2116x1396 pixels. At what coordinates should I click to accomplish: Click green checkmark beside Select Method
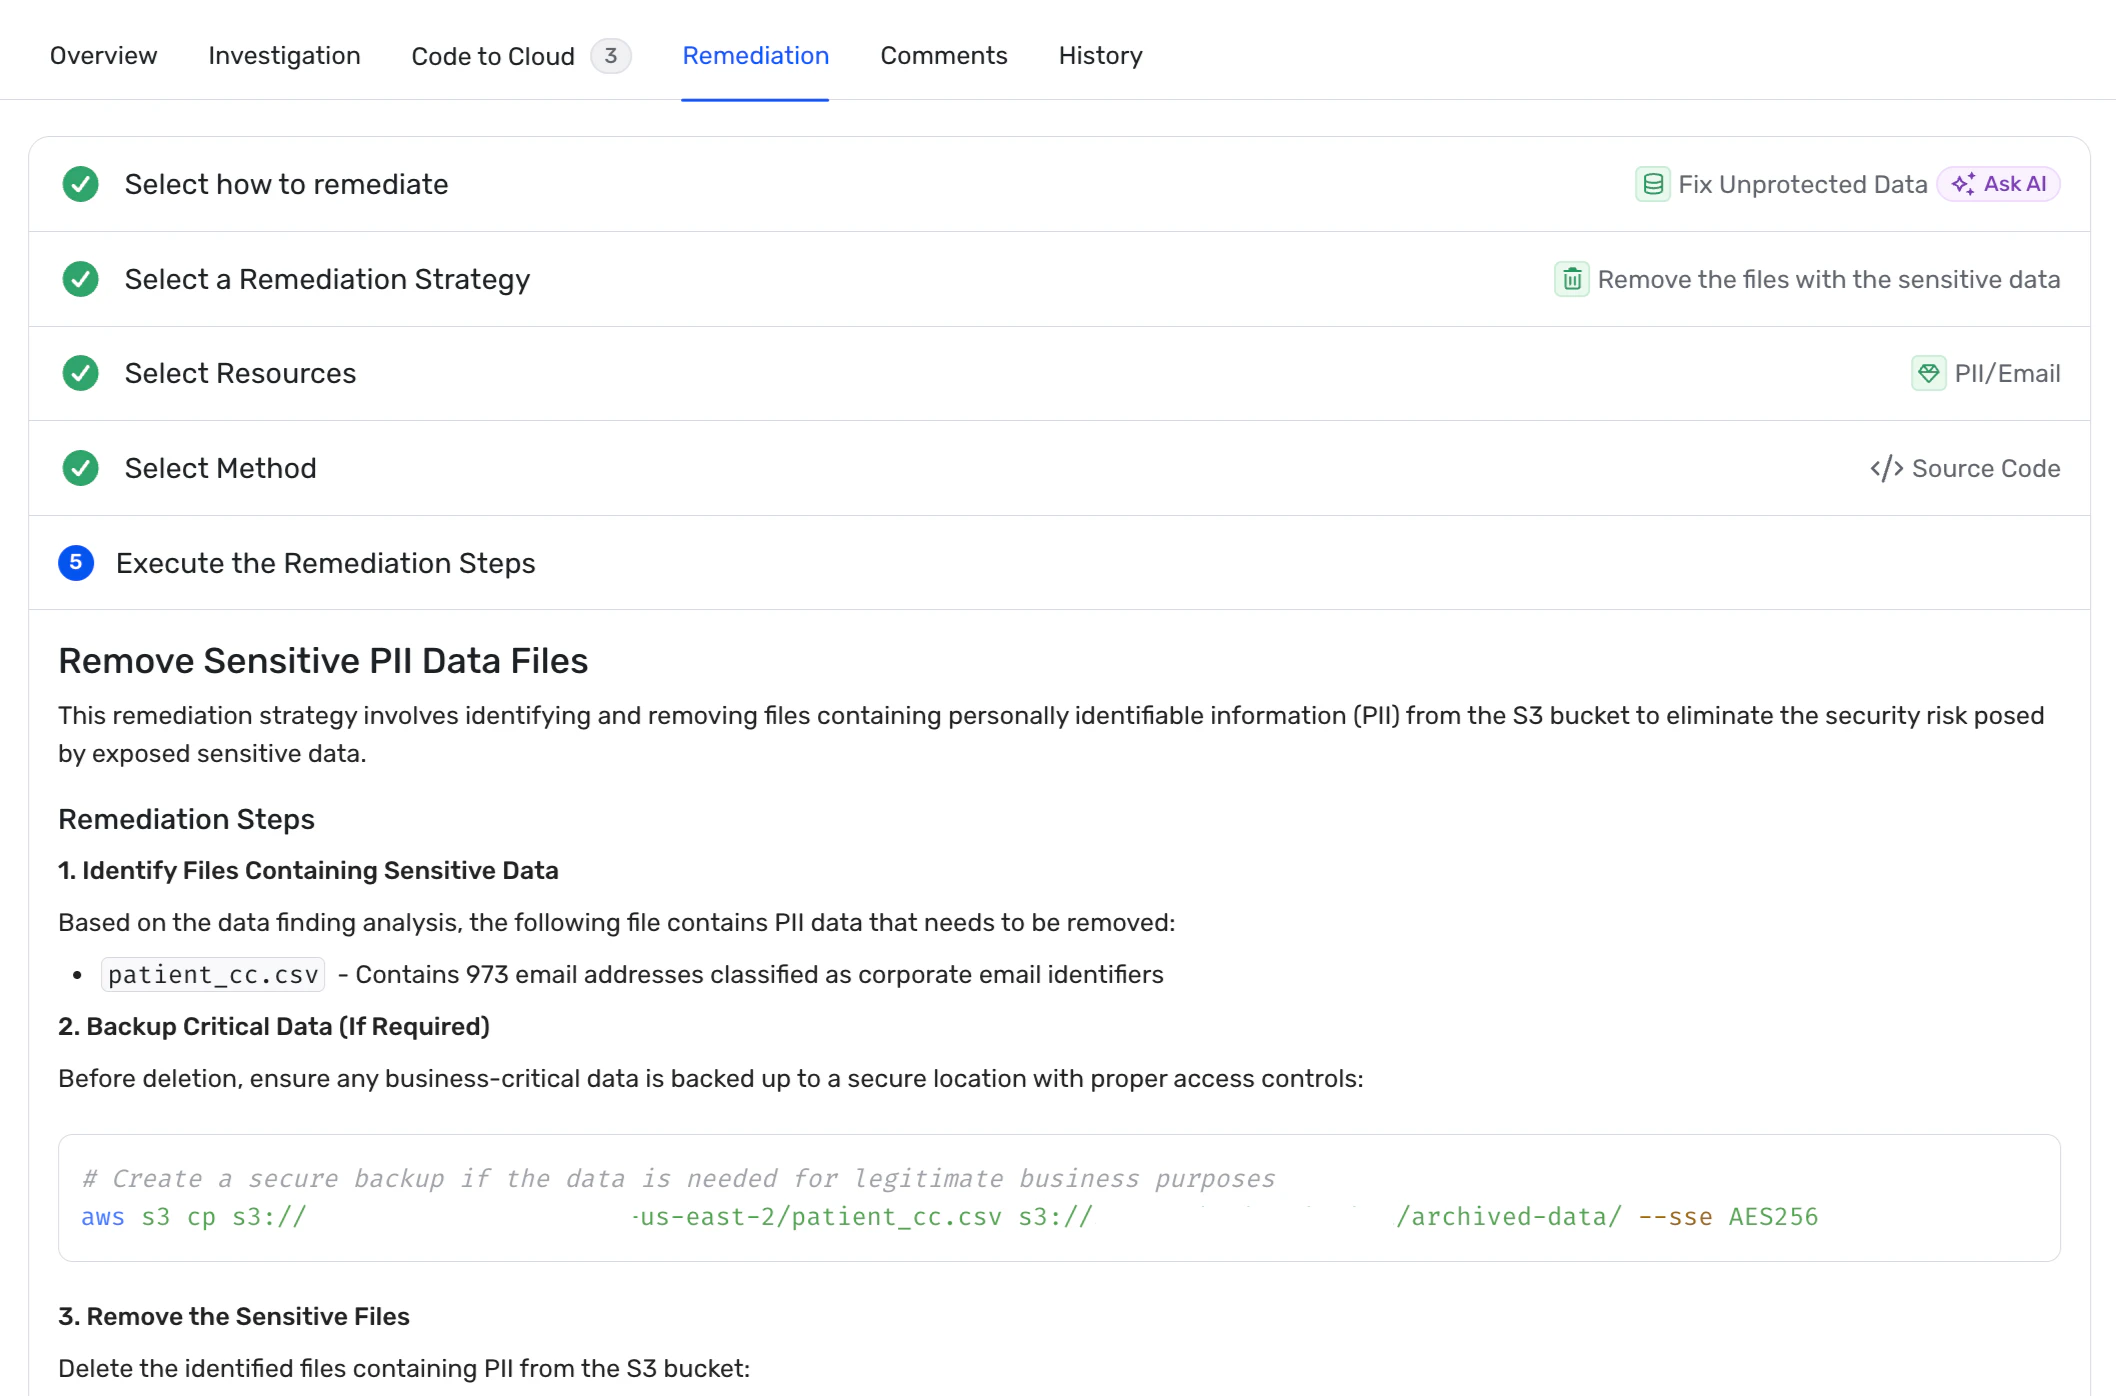tap(80, 468)
